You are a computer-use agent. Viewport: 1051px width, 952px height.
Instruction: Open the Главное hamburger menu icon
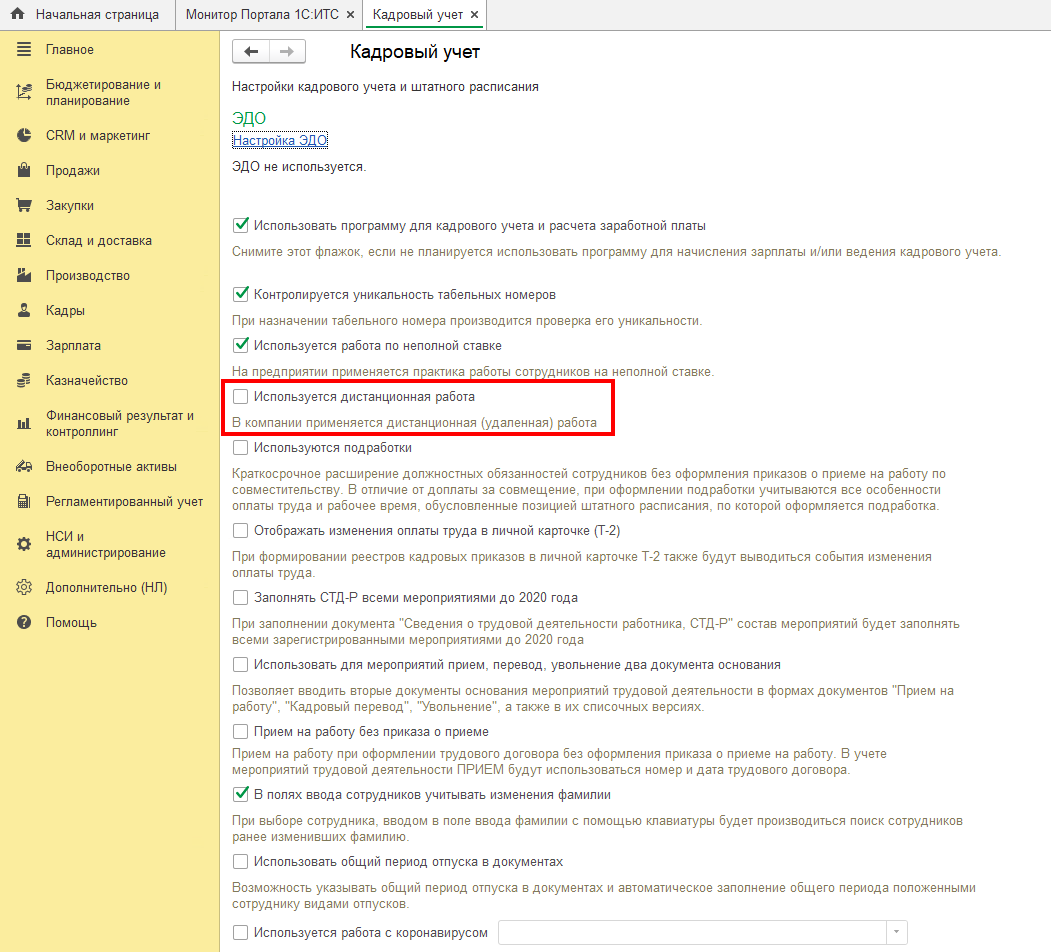pos(24,49)
